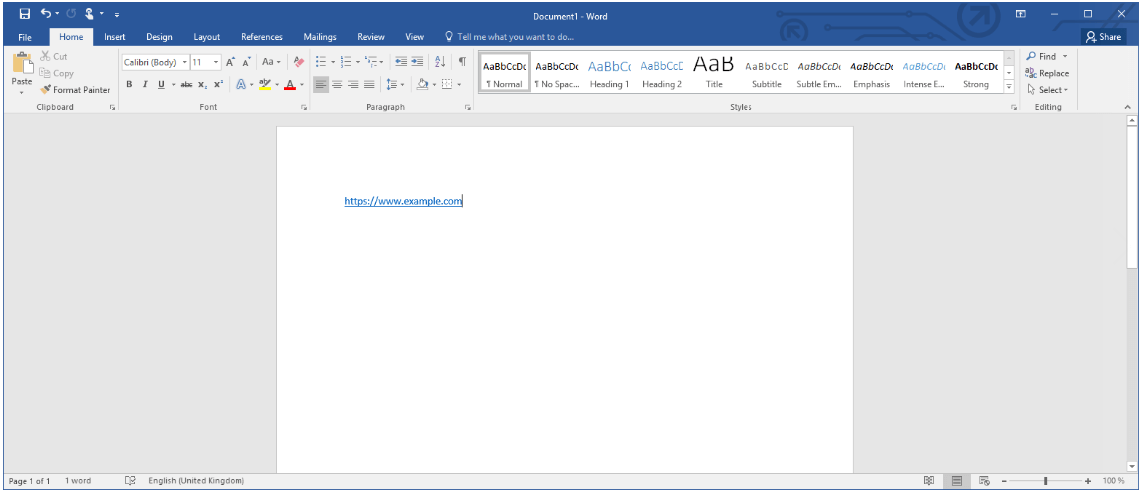Open the File tab
Viewport: 1142px width, 494px height.
25,37
